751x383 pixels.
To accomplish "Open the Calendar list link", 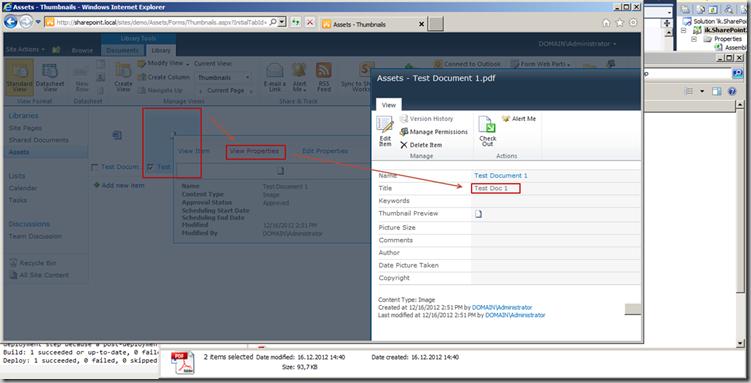I will 23,188.
